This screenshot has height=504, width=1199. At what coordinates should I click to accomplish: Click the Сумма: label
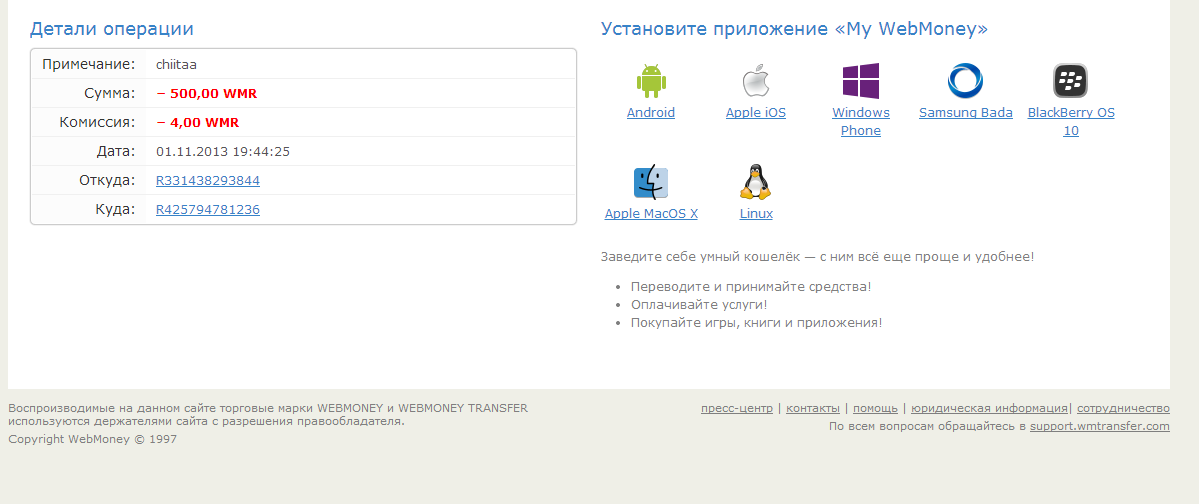click(x=110, y=93)
